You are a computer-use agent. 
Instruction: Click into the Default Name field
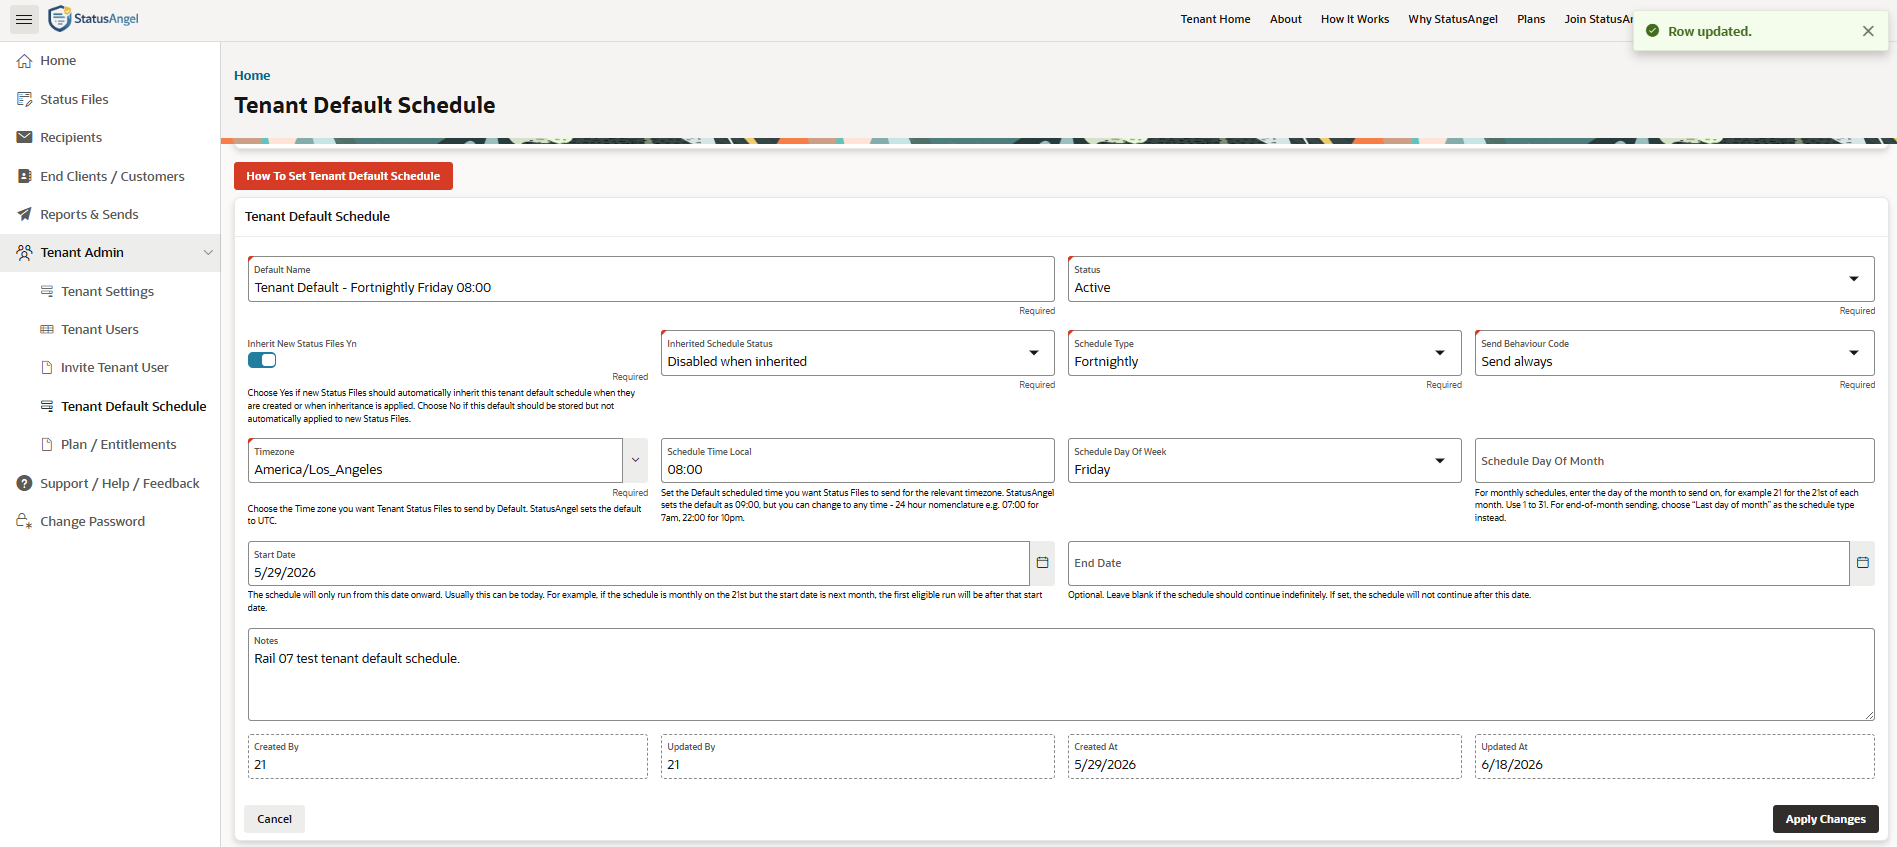(651, 279)
